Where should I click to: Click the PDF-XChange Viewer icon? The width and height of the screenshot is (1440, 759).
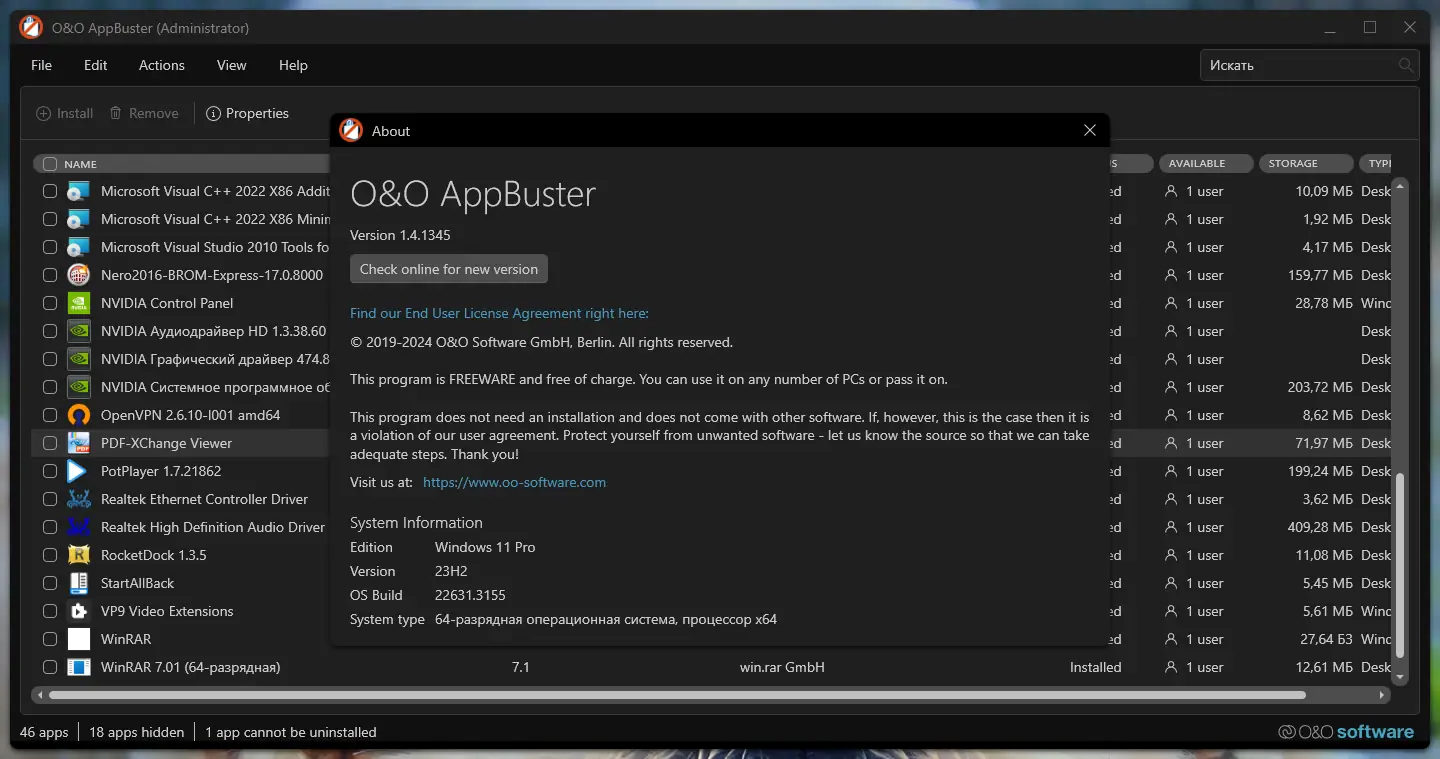[x=79, y=443]
